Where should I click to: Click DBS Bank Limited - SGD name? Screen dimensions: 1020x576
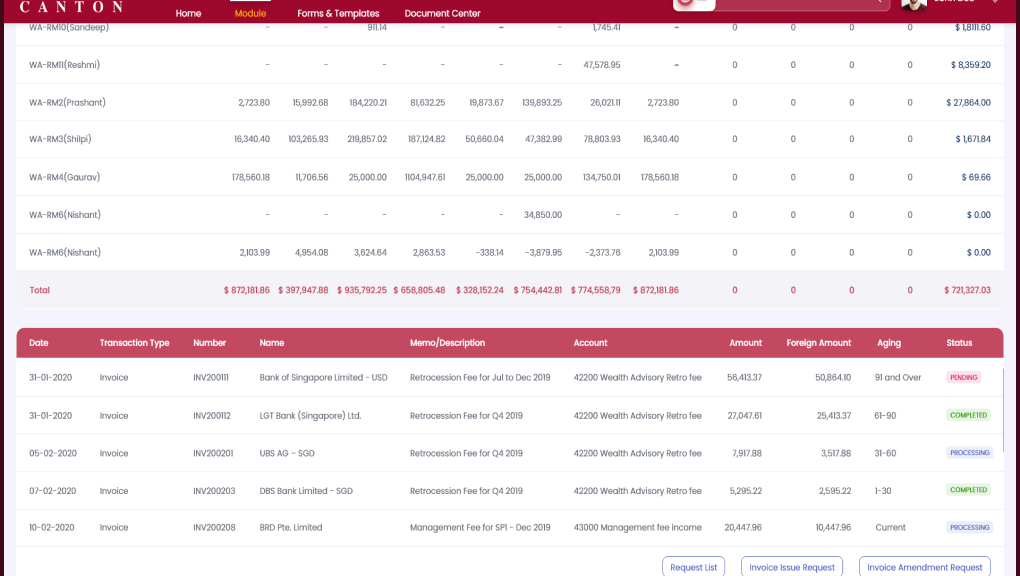(306, 491)
